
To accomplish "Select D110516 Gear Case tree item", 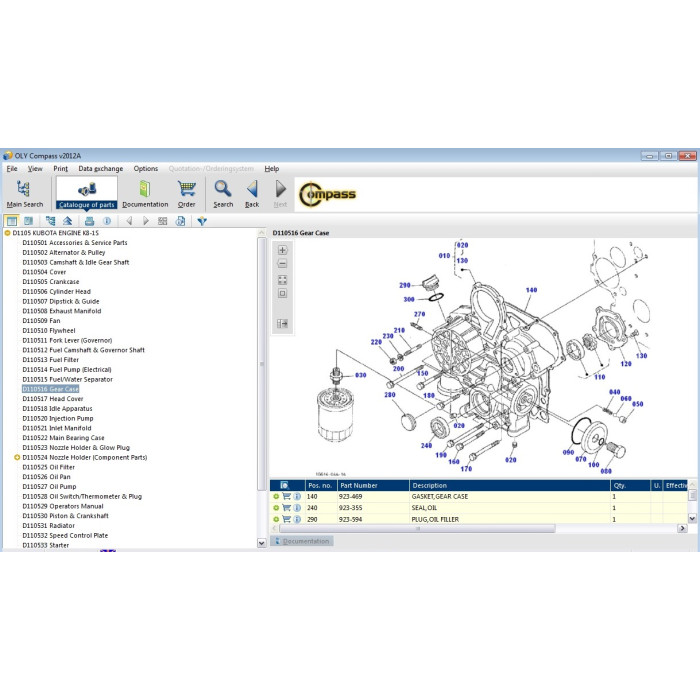I will click(x=50, y=389).
